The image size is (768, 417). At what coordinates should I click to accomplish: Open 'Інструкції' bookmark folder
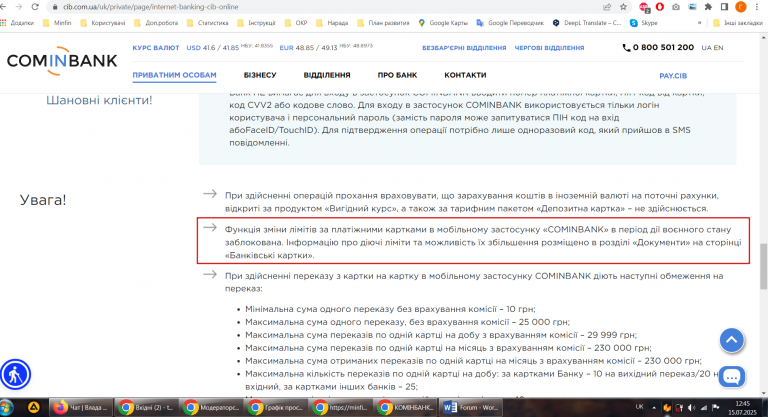point(256,23)
